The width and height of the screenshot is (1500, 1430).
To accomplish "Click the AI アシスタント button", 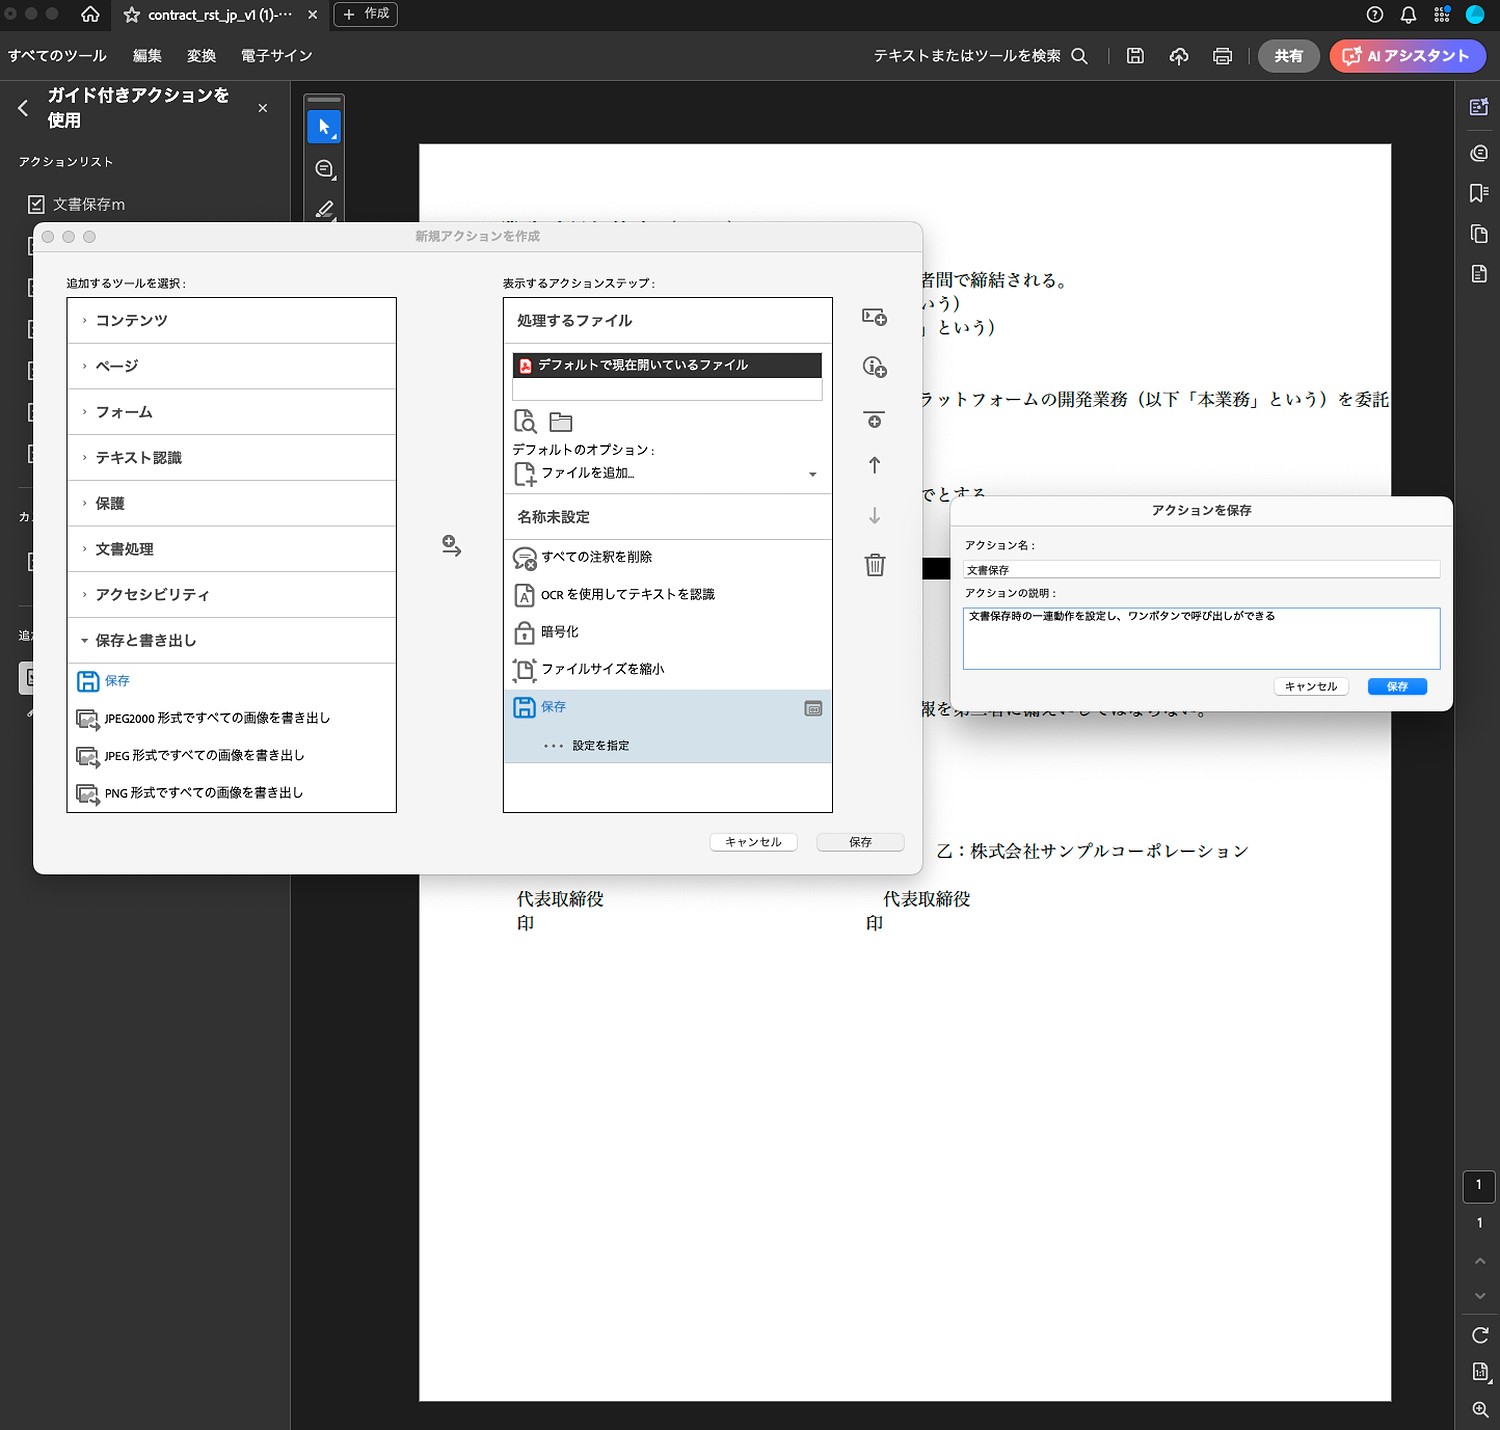I will pyautogui.click(x=1407, y=56).
